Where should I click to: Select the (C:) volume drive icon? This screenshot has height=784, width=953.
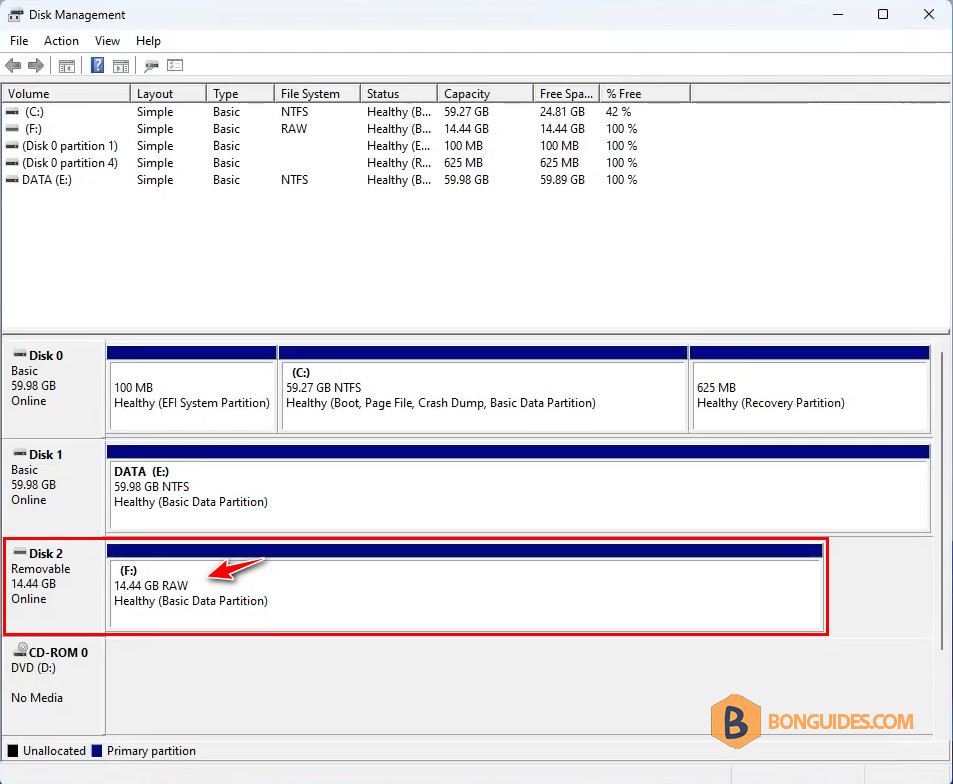click(12, 112)
